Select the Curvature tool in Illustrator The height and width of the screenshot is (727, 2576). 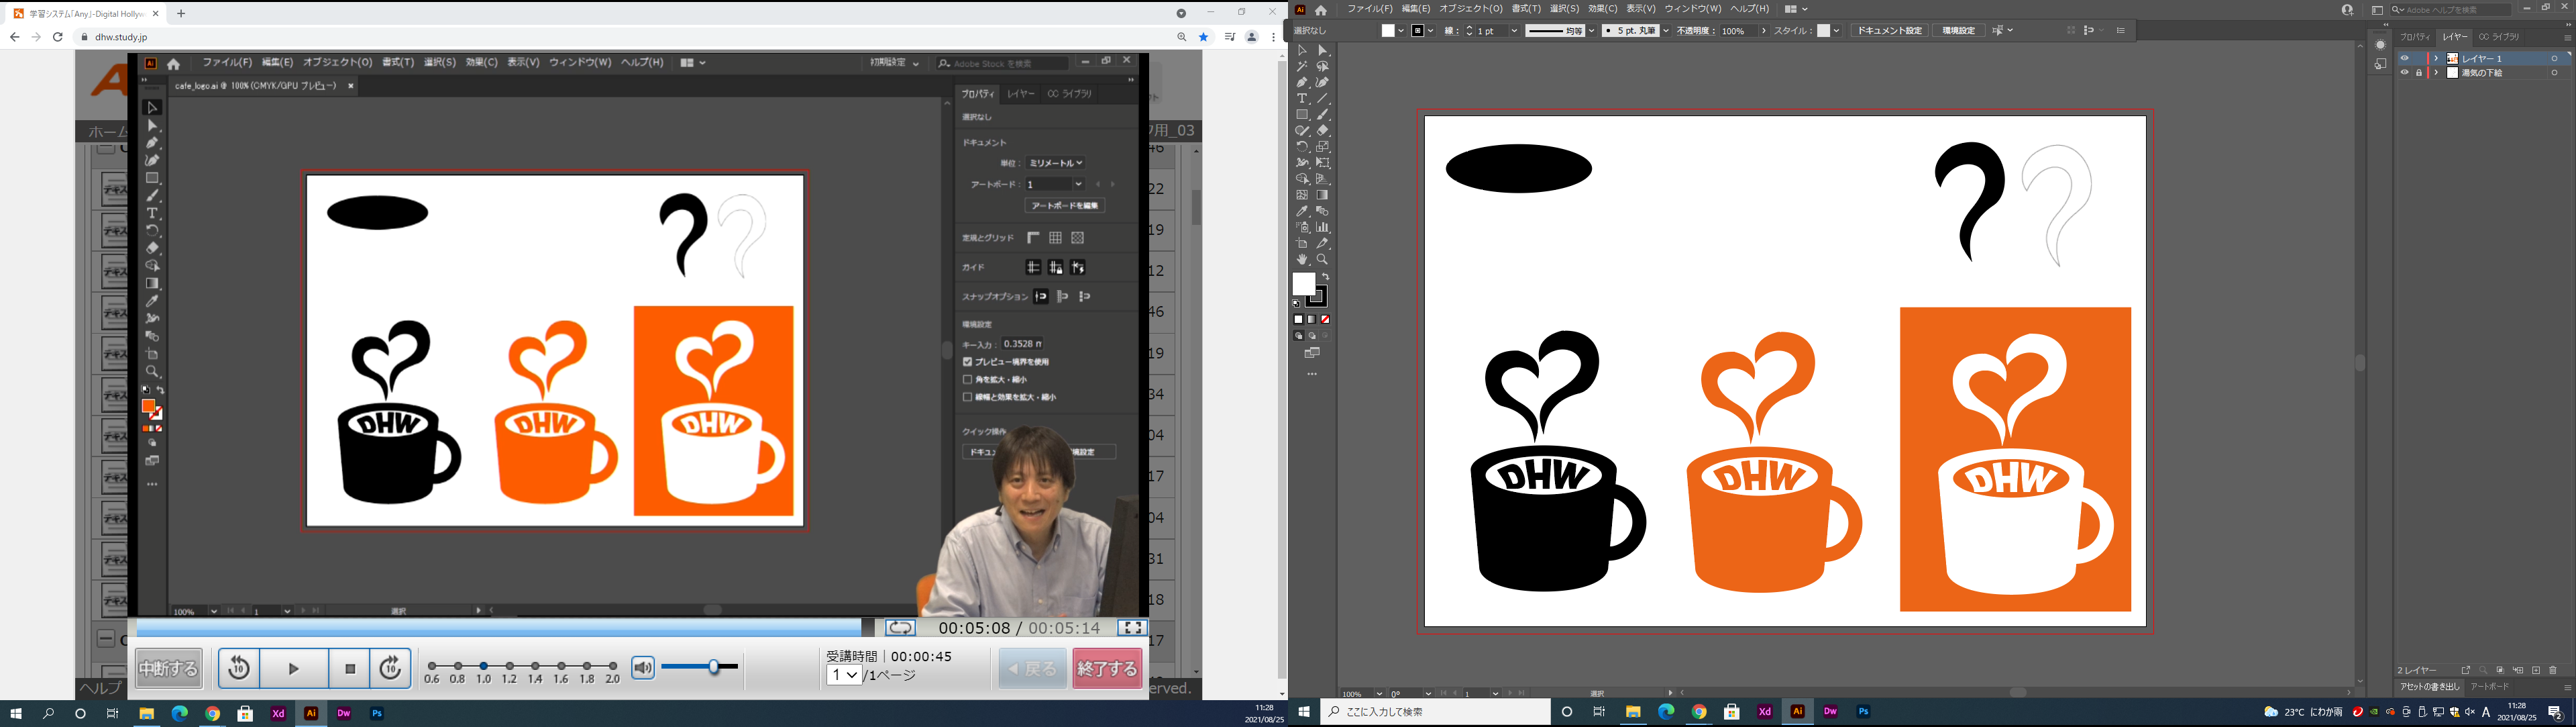pyautogui.click(x=1322, y=83)
